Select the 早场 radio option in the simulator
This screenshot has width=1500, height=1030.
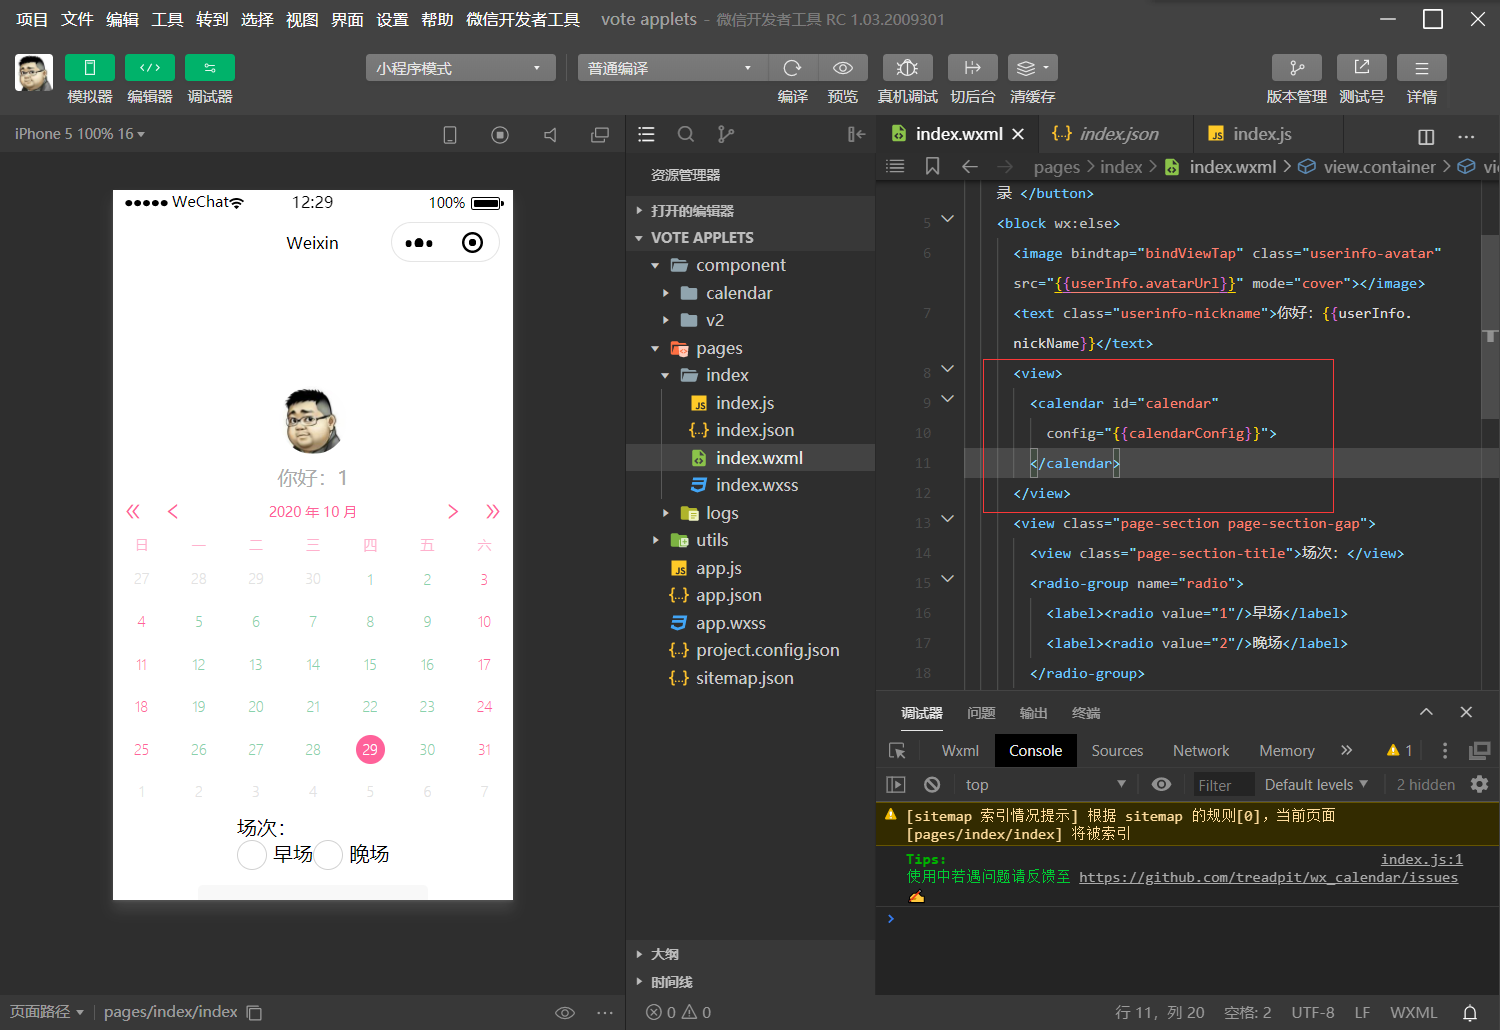[x=251, y=855]
